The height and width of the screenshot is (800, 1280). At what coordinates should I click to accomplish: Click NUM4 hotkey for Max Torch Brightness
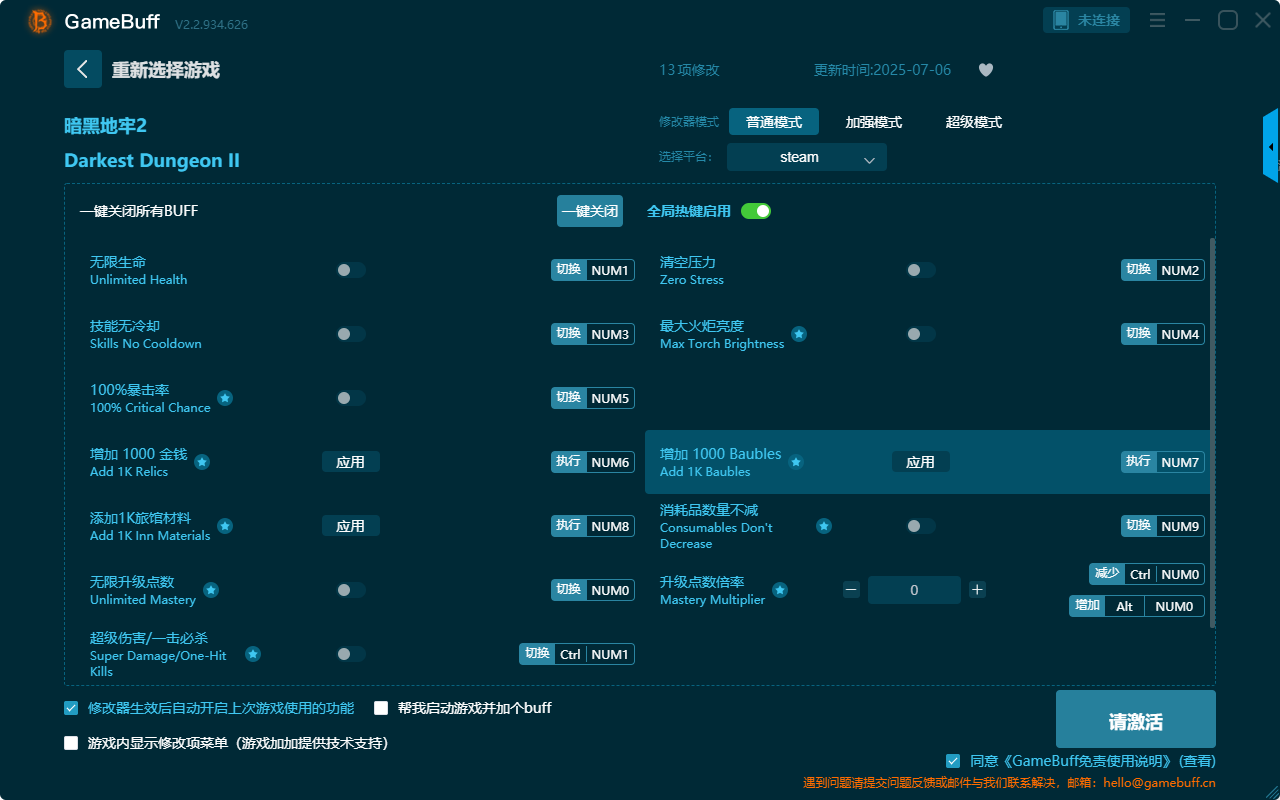(1163, 334)
